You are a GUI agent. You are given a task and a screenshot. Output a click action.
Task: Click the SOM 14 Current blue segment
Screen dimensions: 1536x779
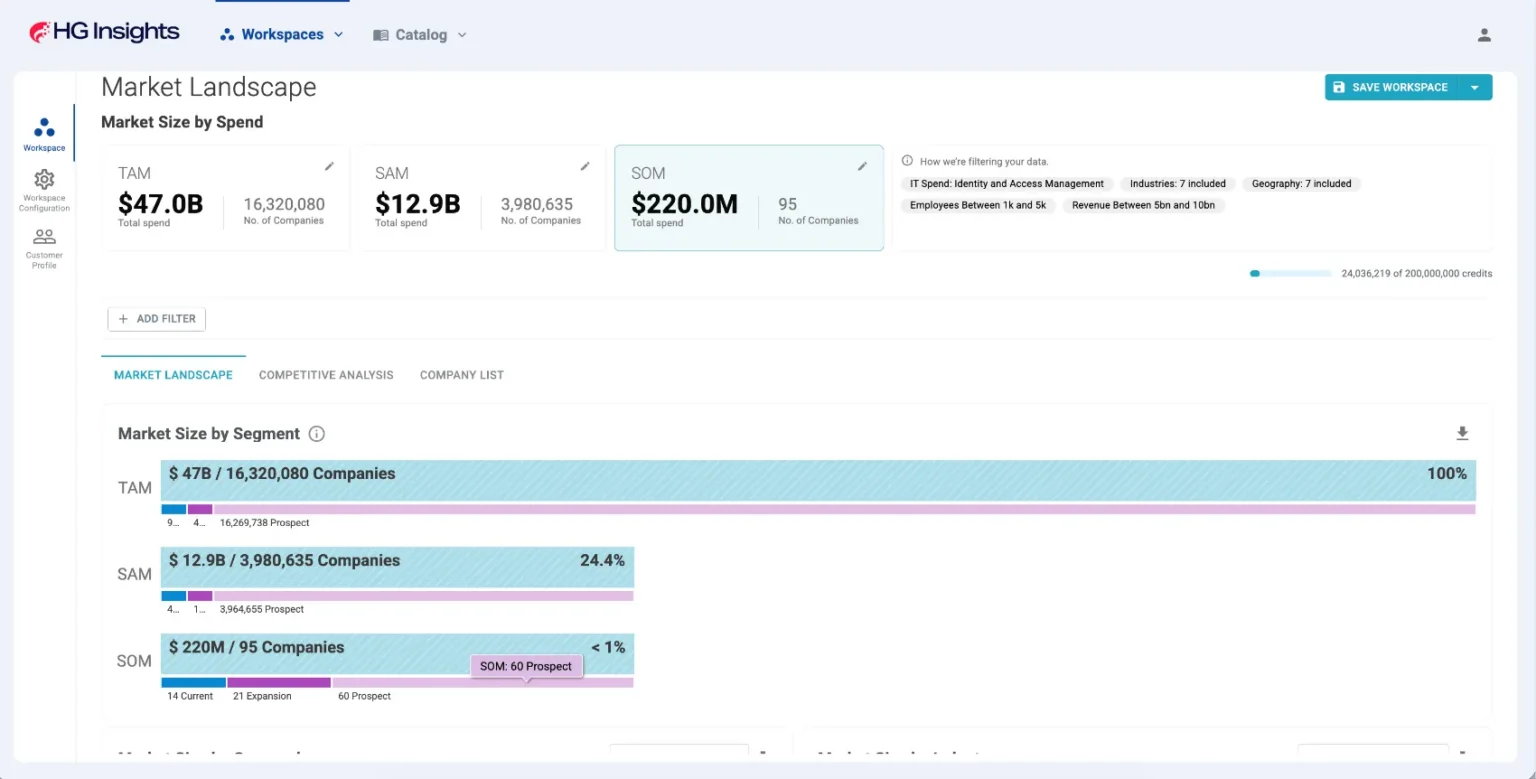(x=194, y=683)
